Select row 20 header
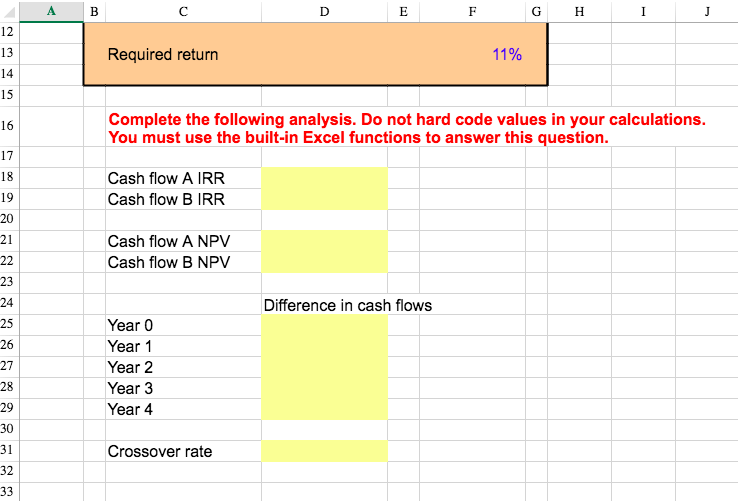Screen dimensions: 738x501 tap(9, 219)
